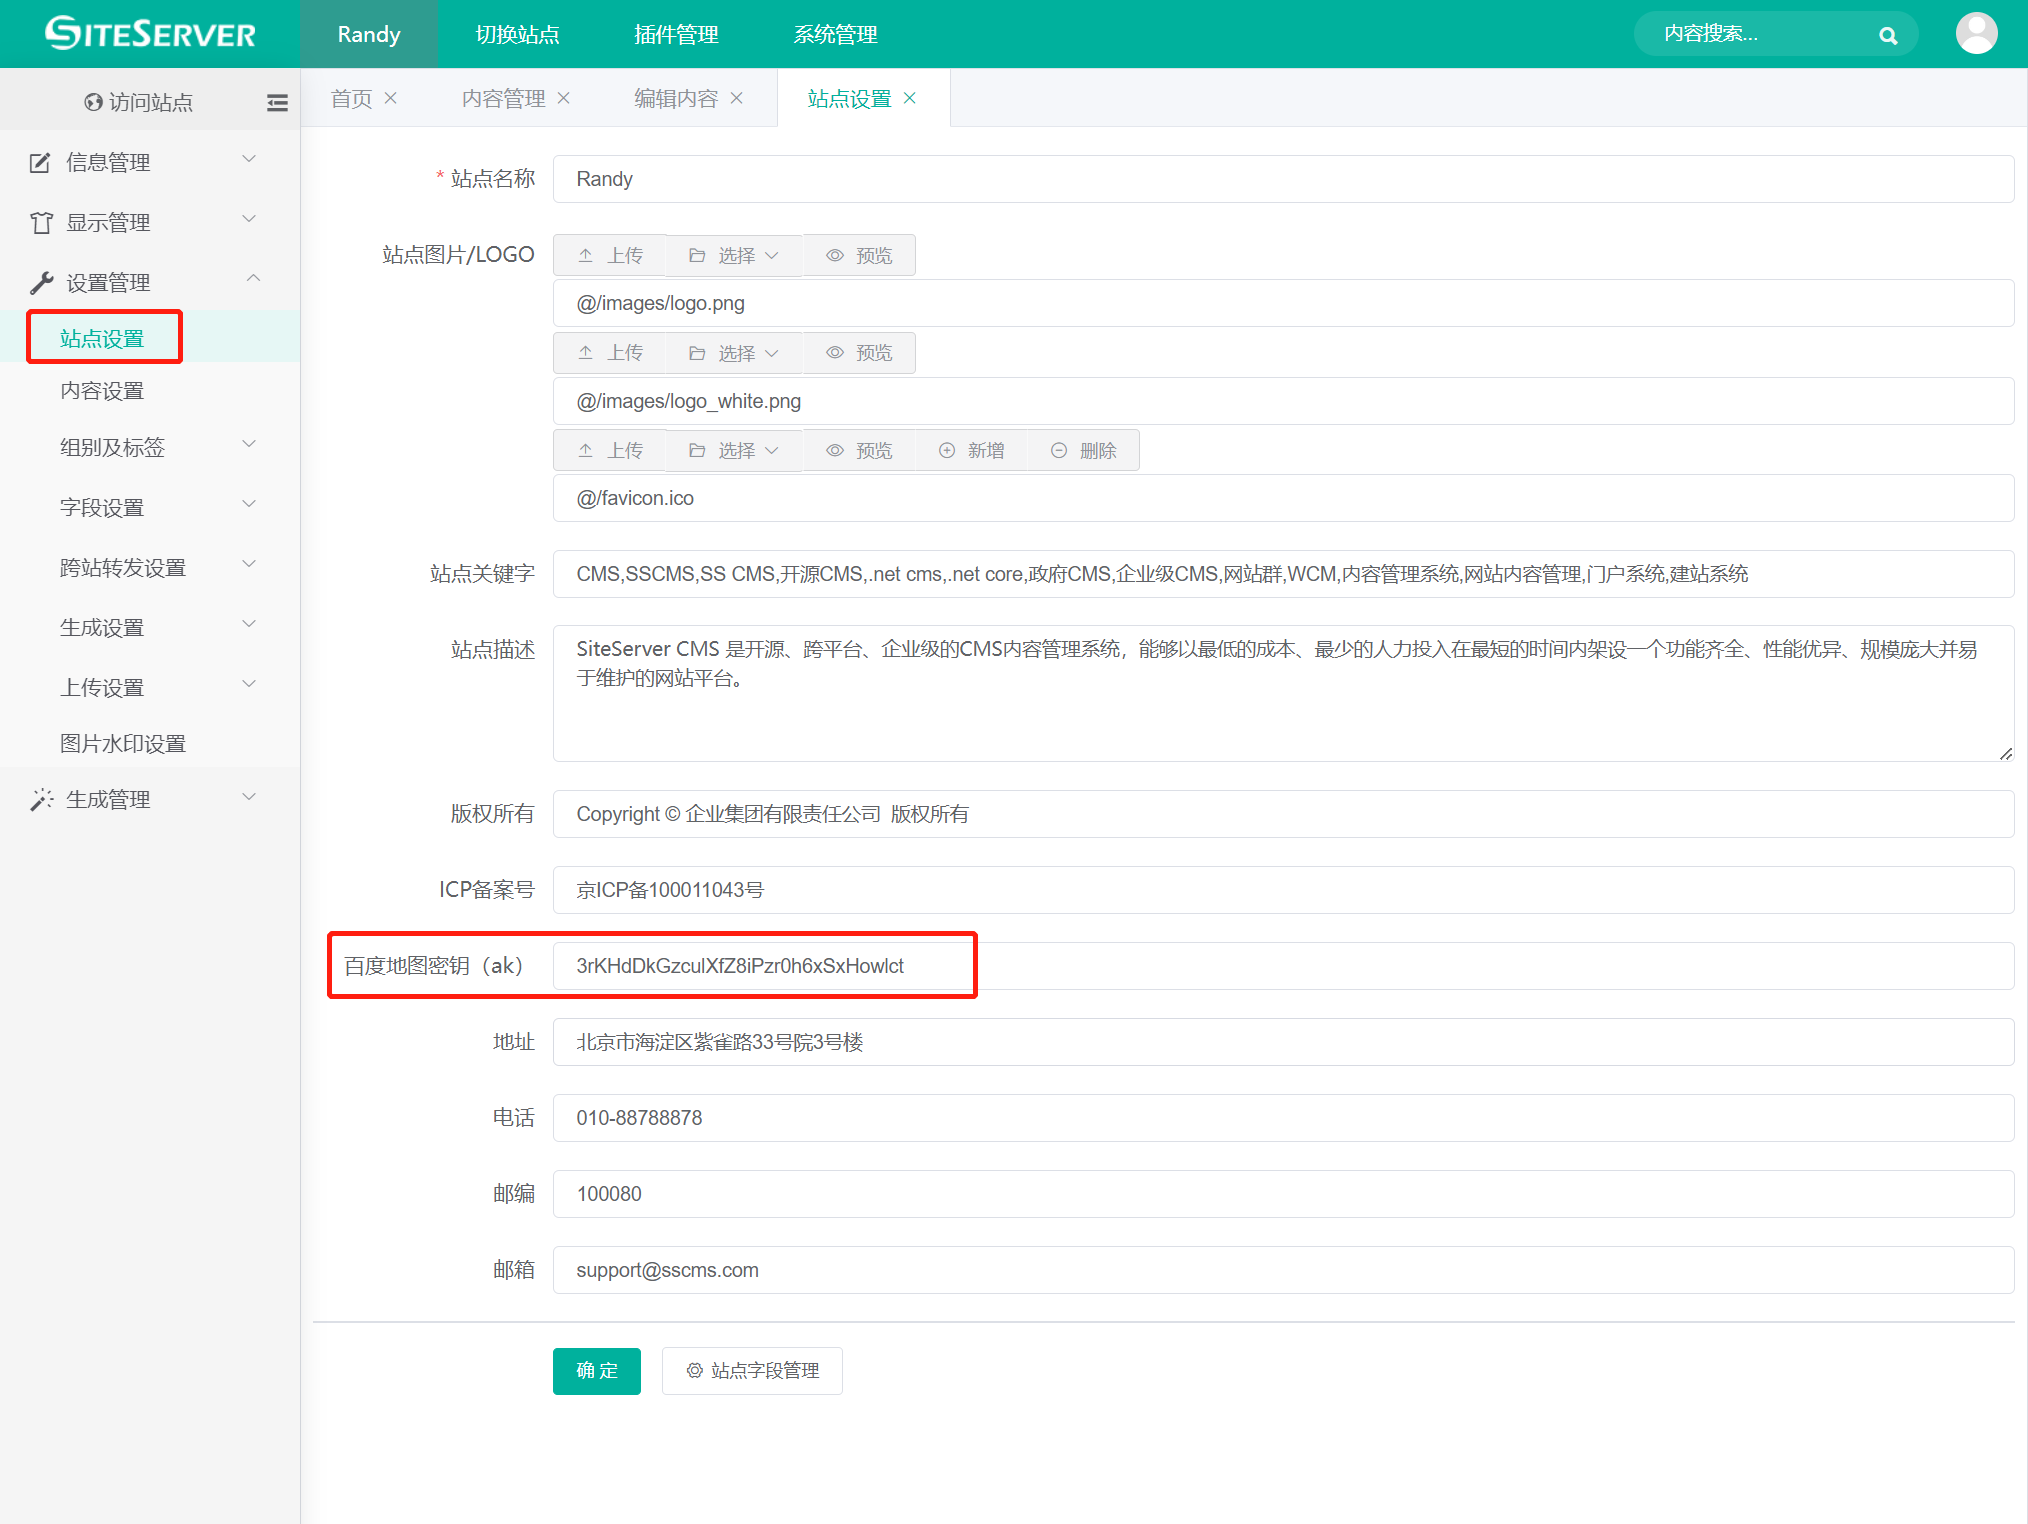This screenshot has width=2028, height=1524.
Task: Click ICP备案号 input field
Action: 1282,890
